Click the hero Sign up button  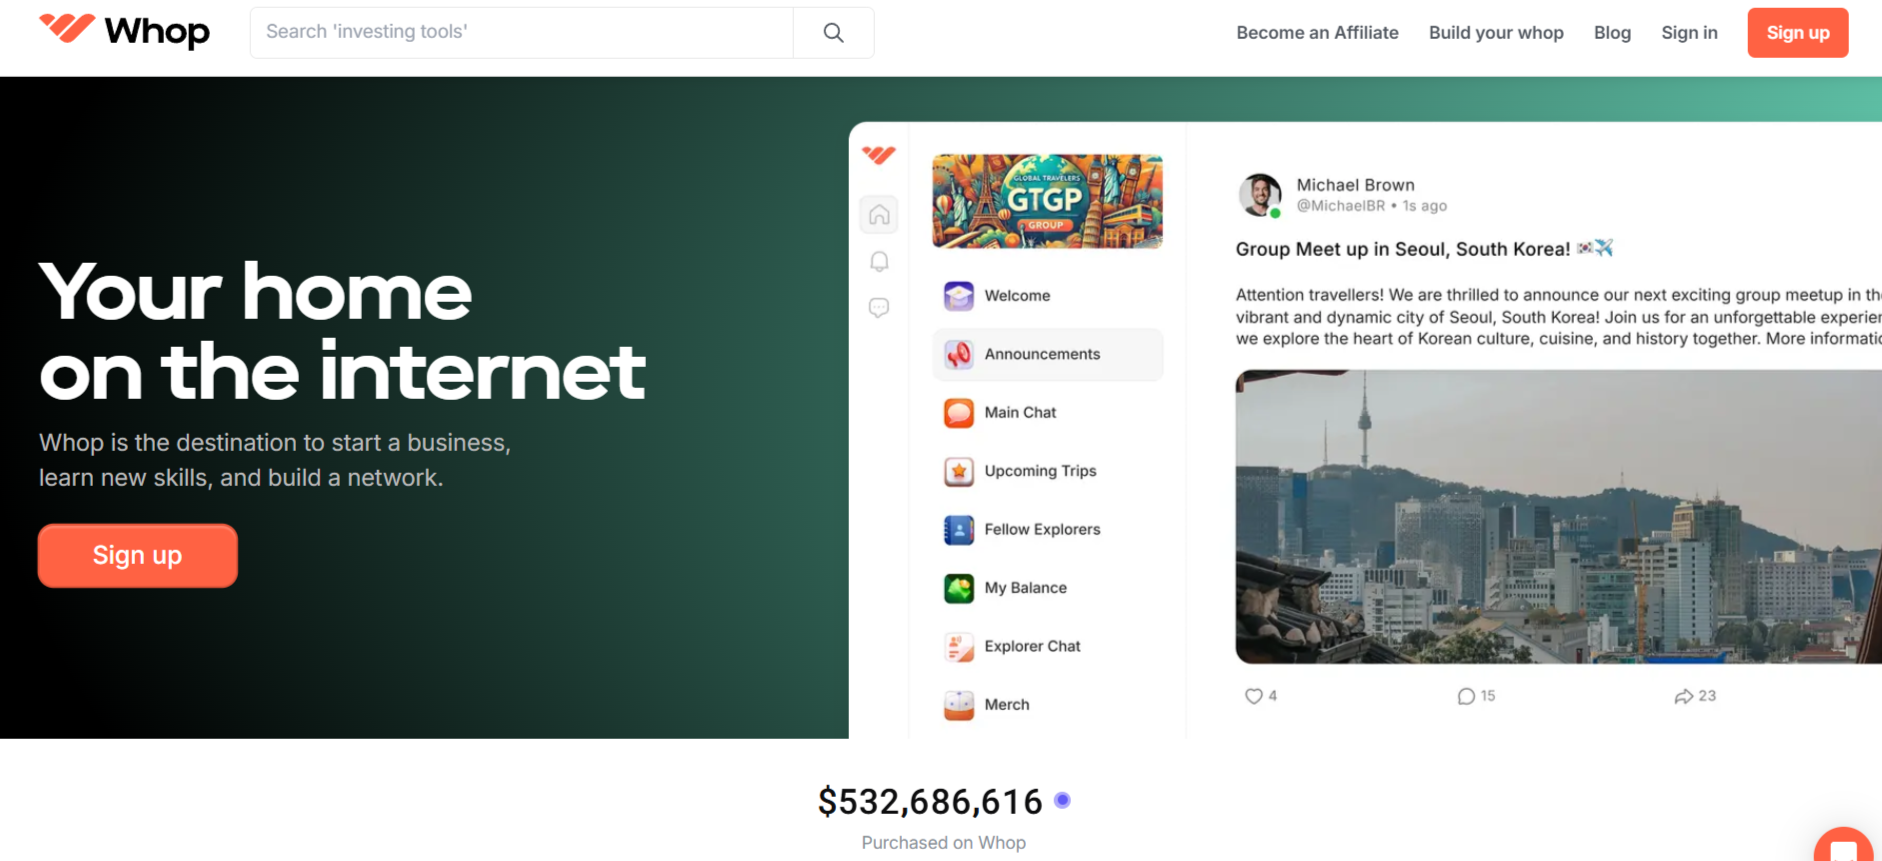(138, 556)
